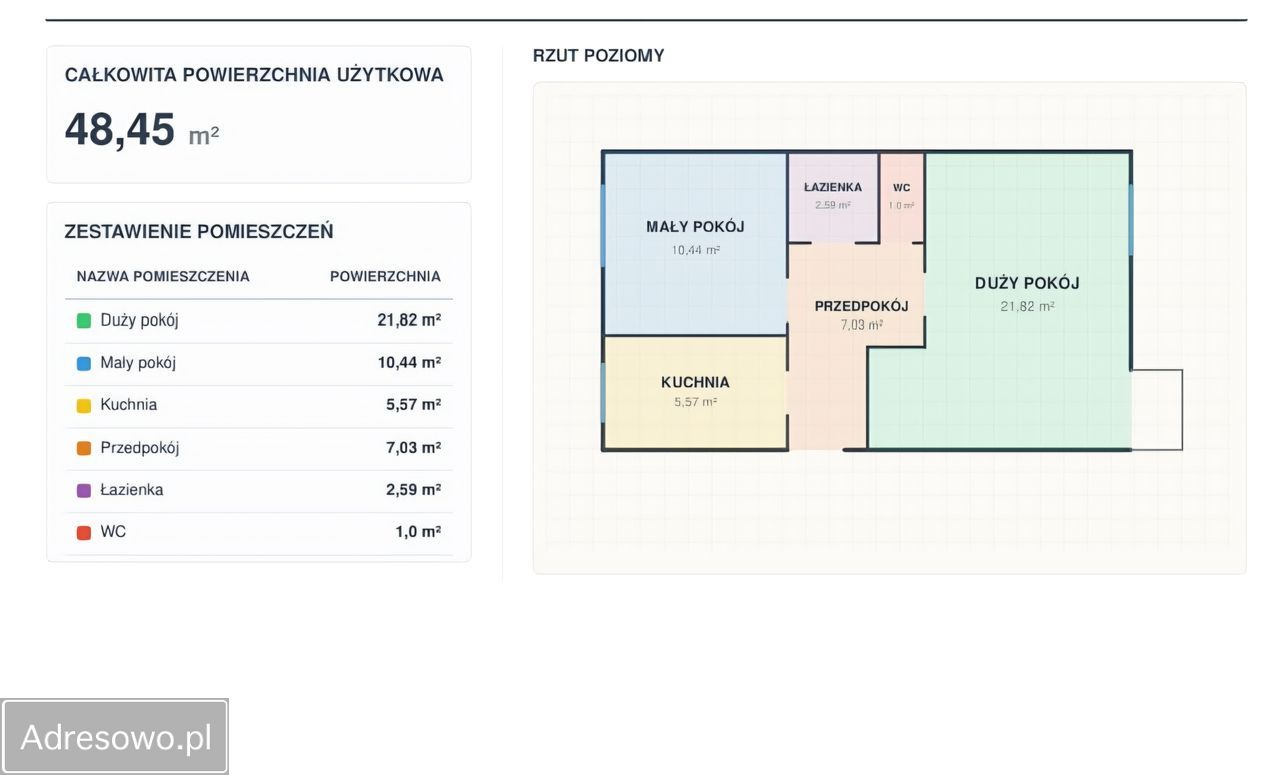This screenshot has width=1280, height=775.
Task: Click the red WC color swatch
Action: click(x=84, y=532)
